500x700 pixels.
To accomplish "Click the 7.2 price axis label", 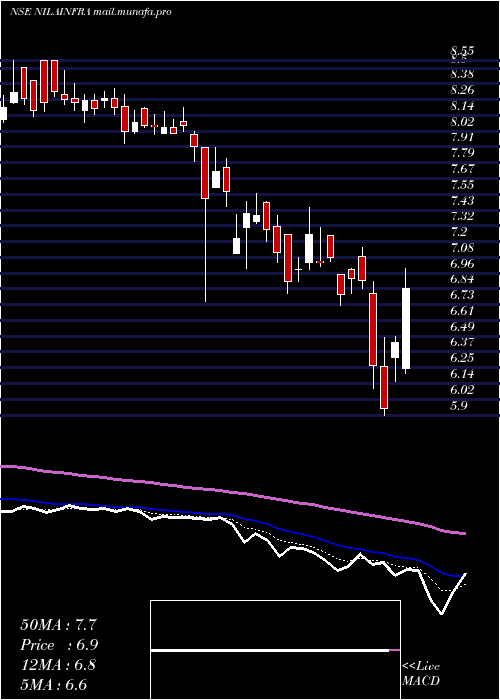I will [458, 232].
